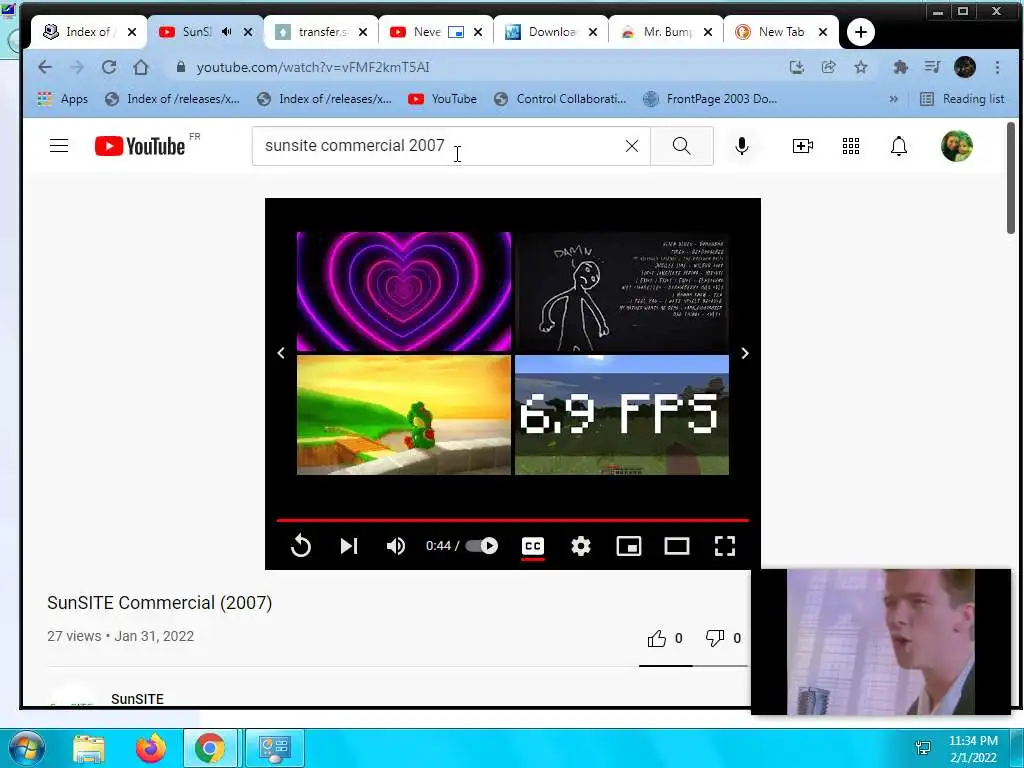Open the Create video camera icon
This screenshot has height=768, width=1024.
tap(803, 146)
